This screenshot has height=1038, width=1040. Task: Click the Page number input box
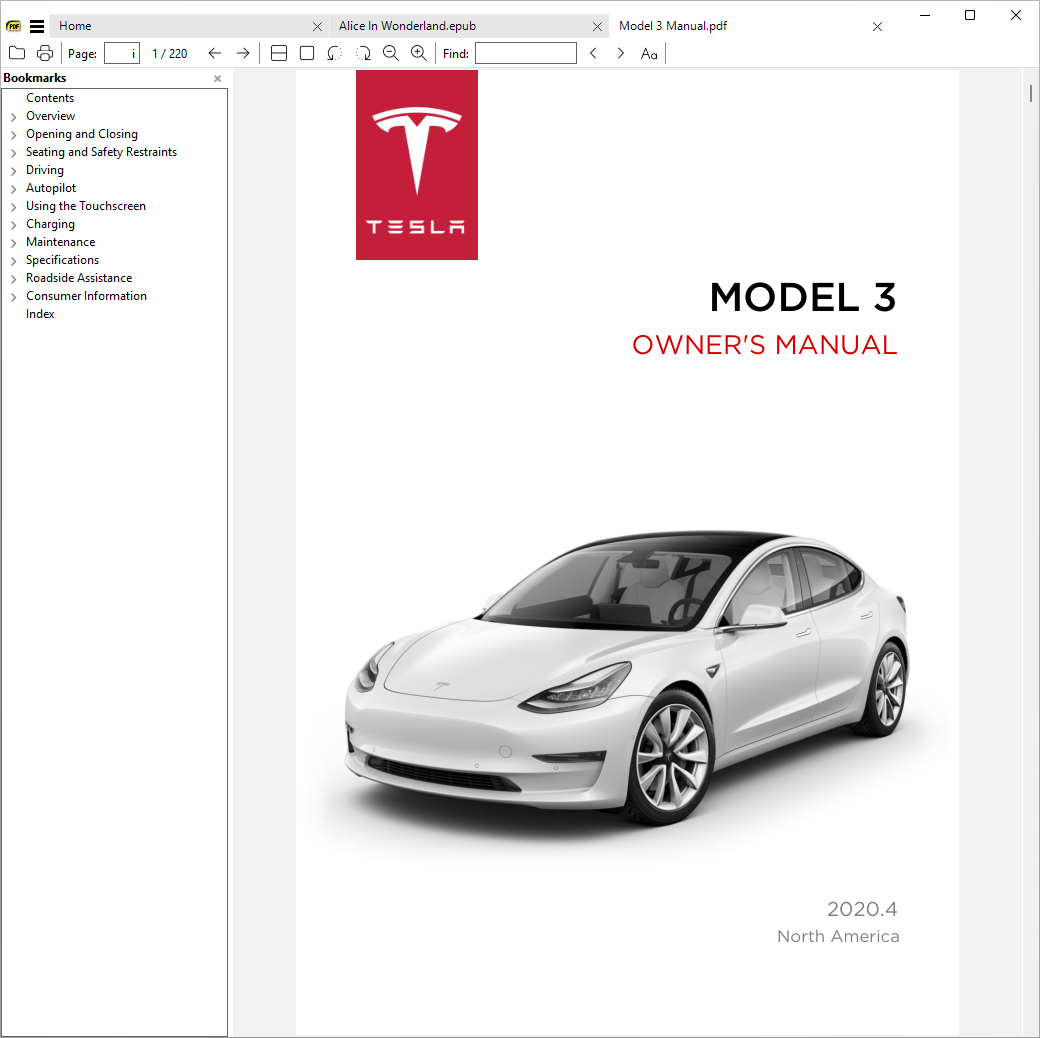[x=122, y=53]
